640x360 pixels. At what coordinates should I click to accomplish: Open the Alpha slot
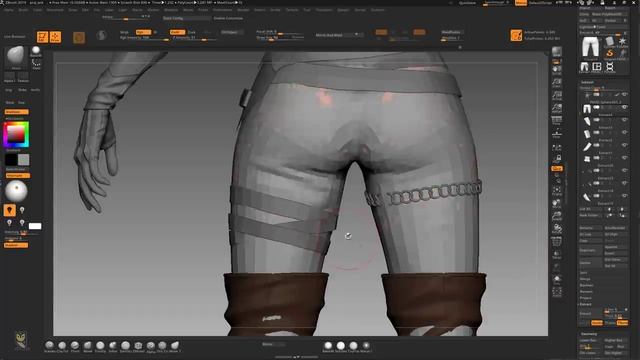10,76
